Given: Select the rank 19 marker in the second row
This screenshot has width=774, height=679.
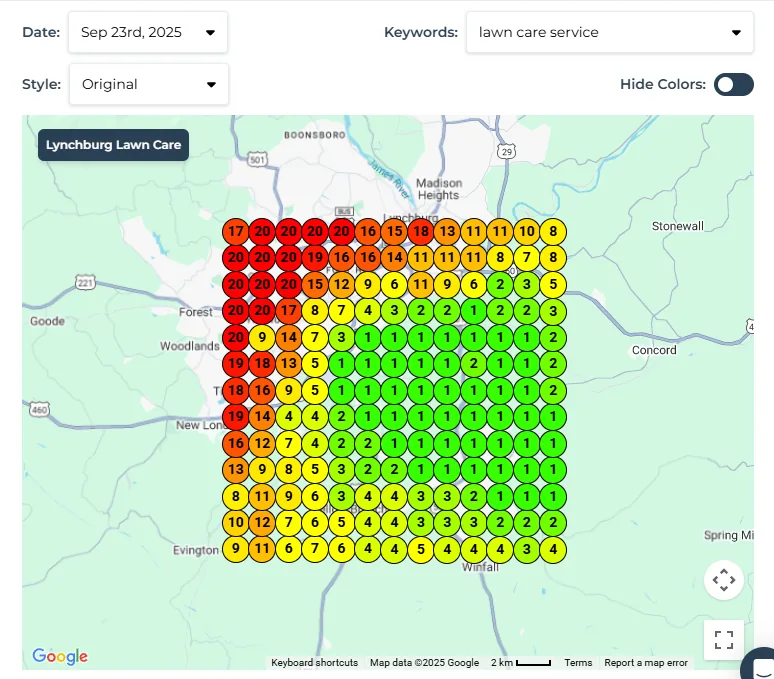Looking at the screenshot, I should click(315, 258).
